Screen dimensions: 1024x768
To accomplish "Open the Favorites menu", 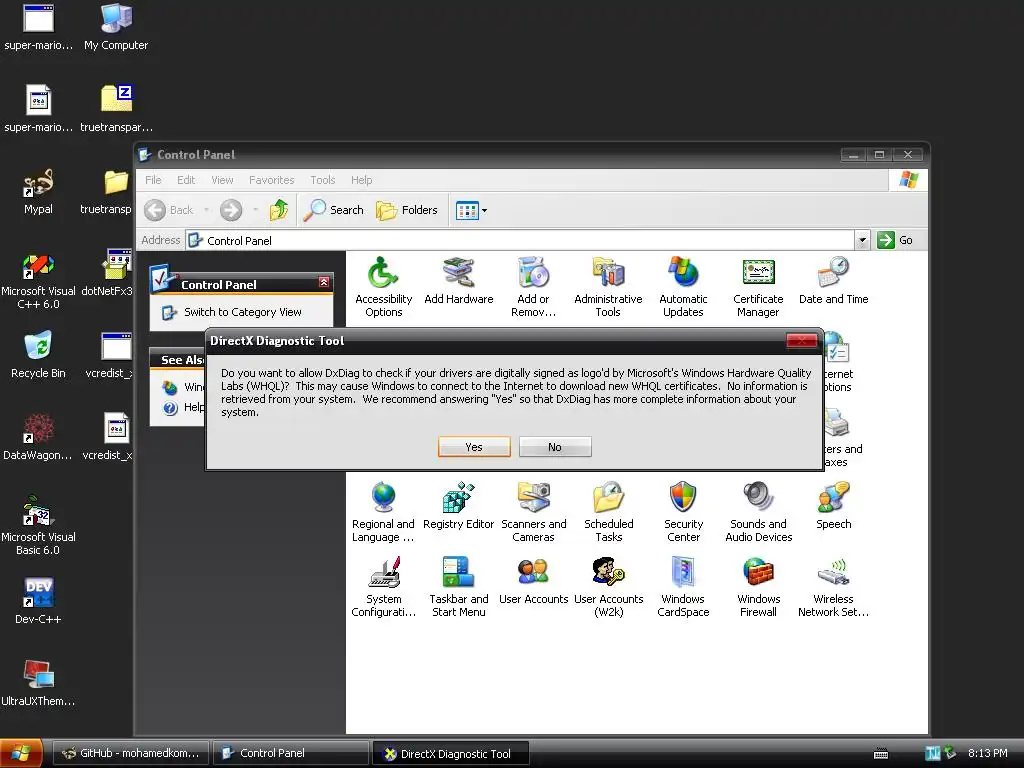I will [x=272, y=180].
